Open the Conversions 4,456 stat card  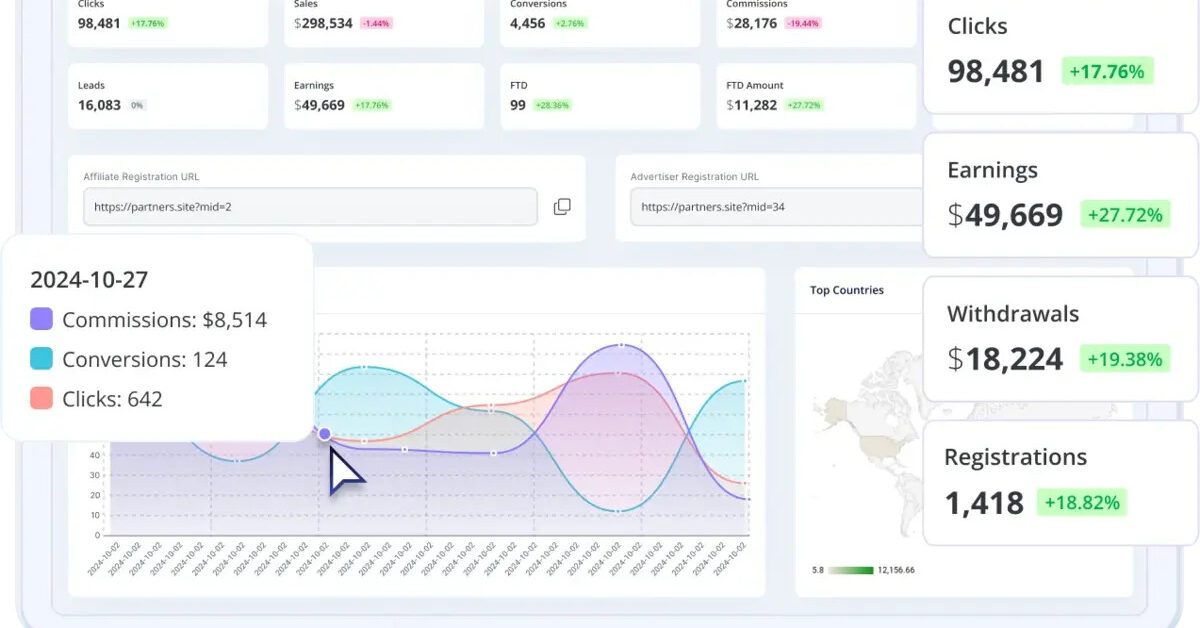(x=600, y=22)
